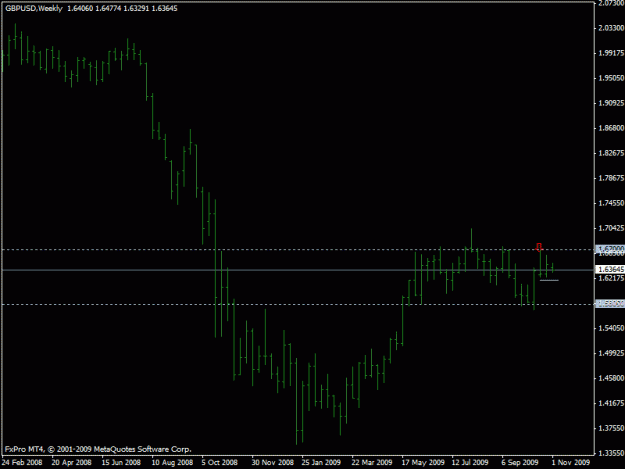Click the 20 Apr 2008 date label

(x=72, y=463)
